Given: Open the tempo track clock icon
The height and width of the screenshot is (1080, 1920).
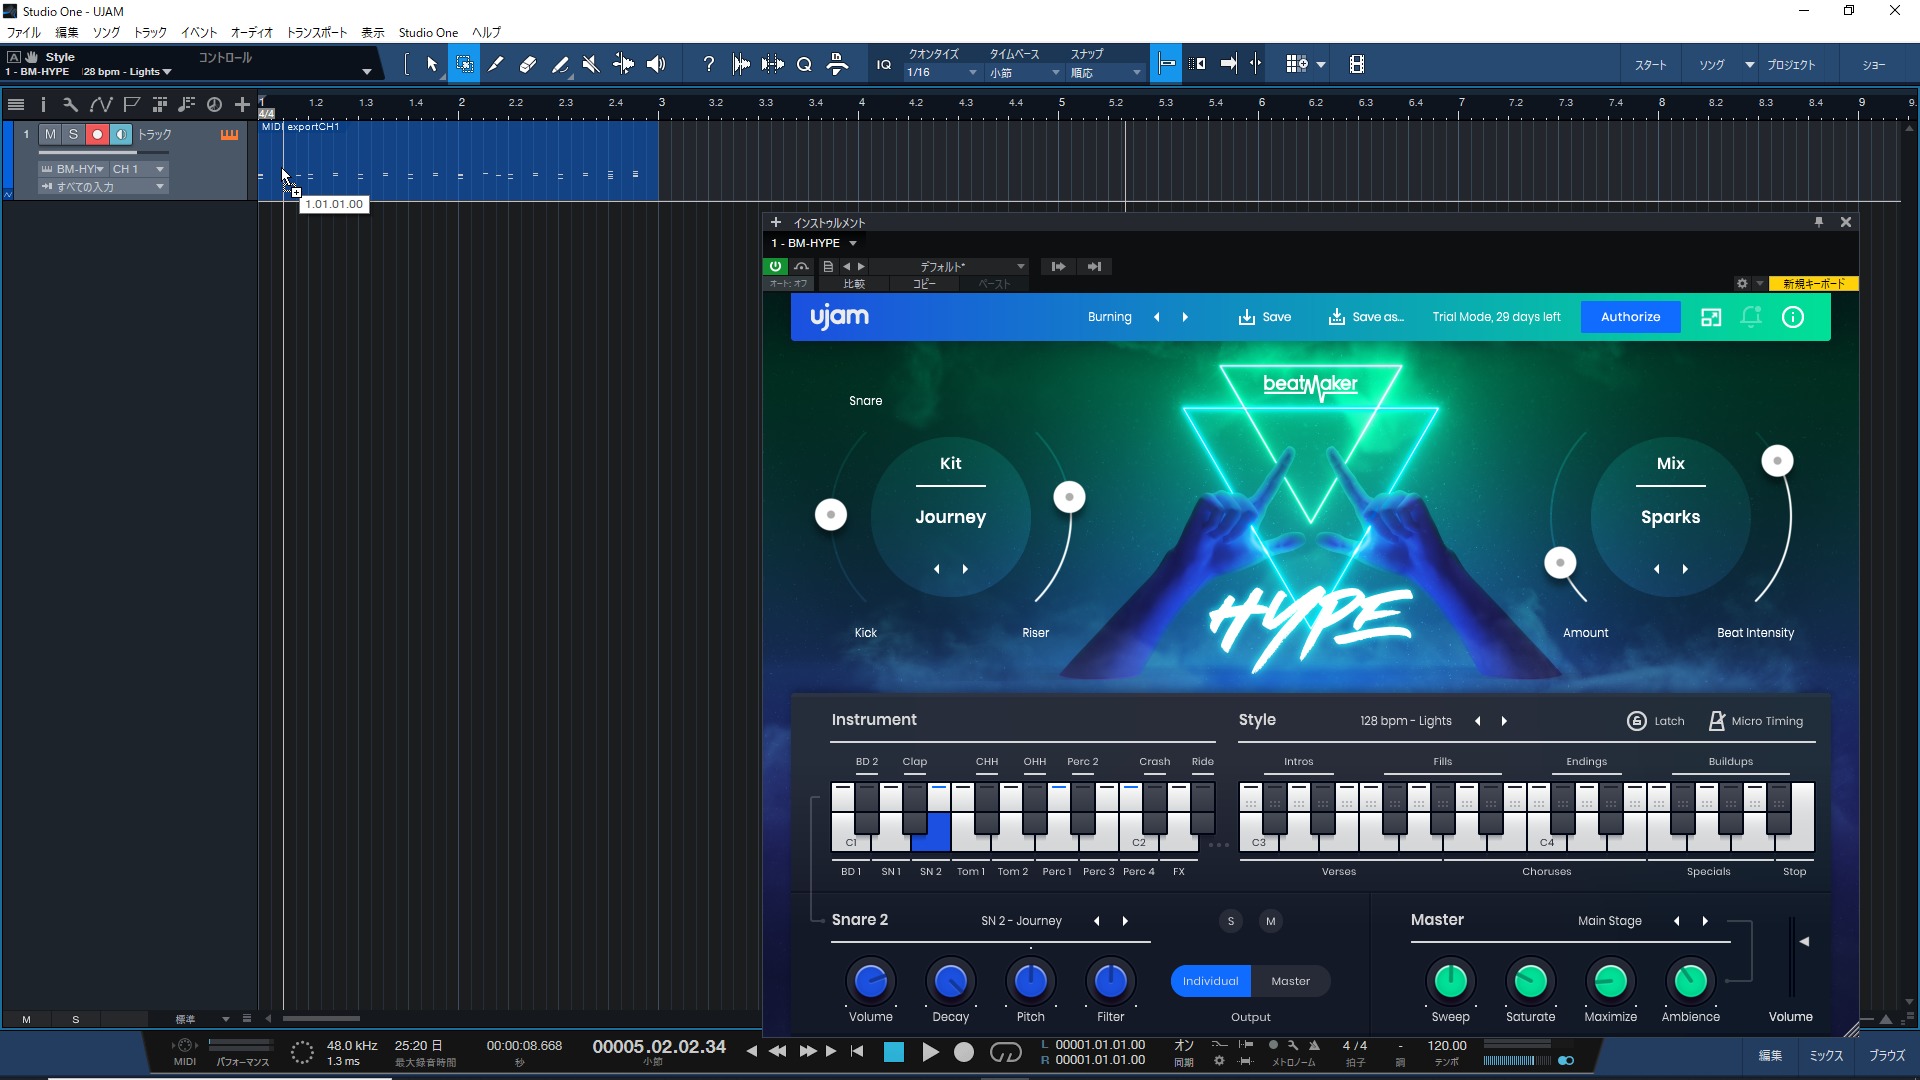Looking at the screenshot, I should pos(214,104).
